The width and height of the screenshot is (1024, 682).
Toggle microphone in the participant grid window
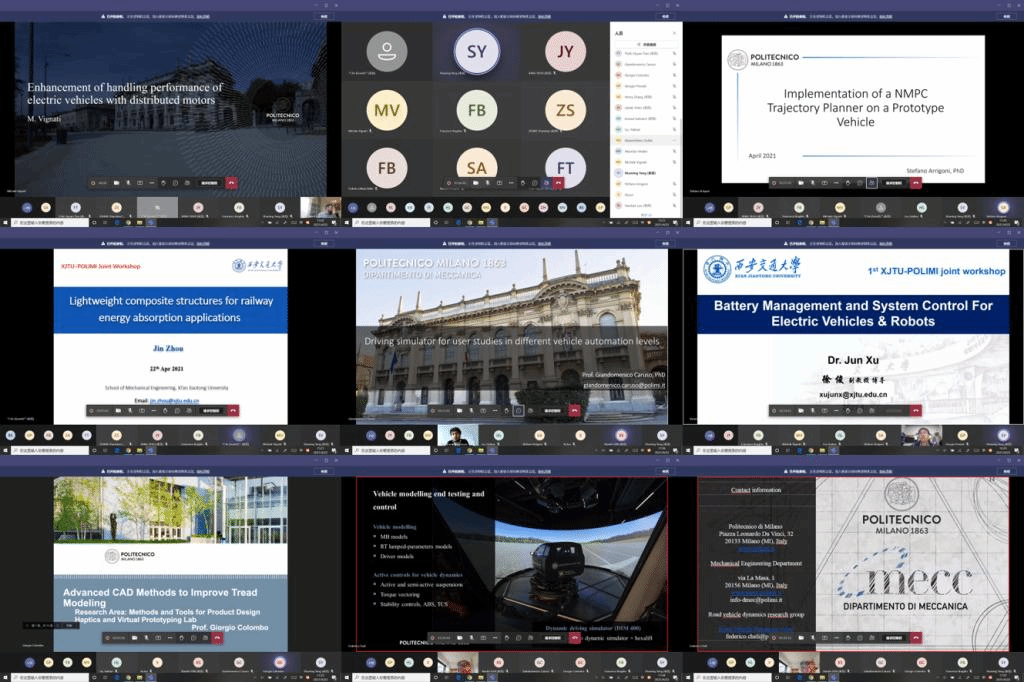click(x=487, y=183)
